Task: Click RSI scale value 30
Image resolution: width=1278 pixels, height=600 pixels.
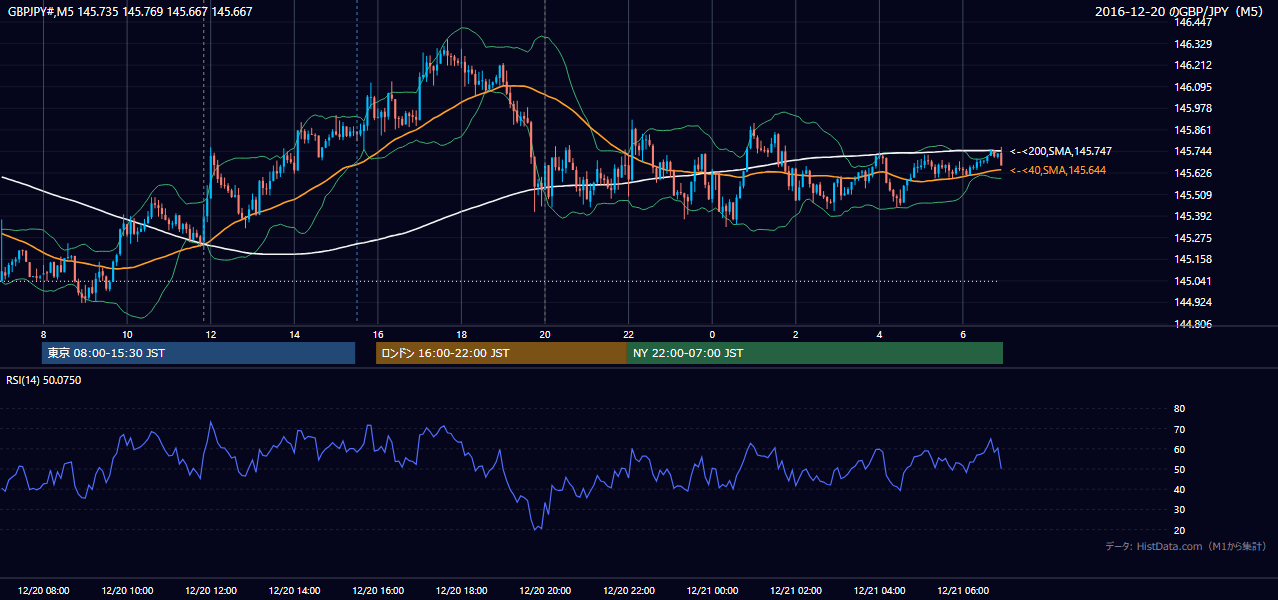Action: pyautogui.click(x=1179, y=509)
